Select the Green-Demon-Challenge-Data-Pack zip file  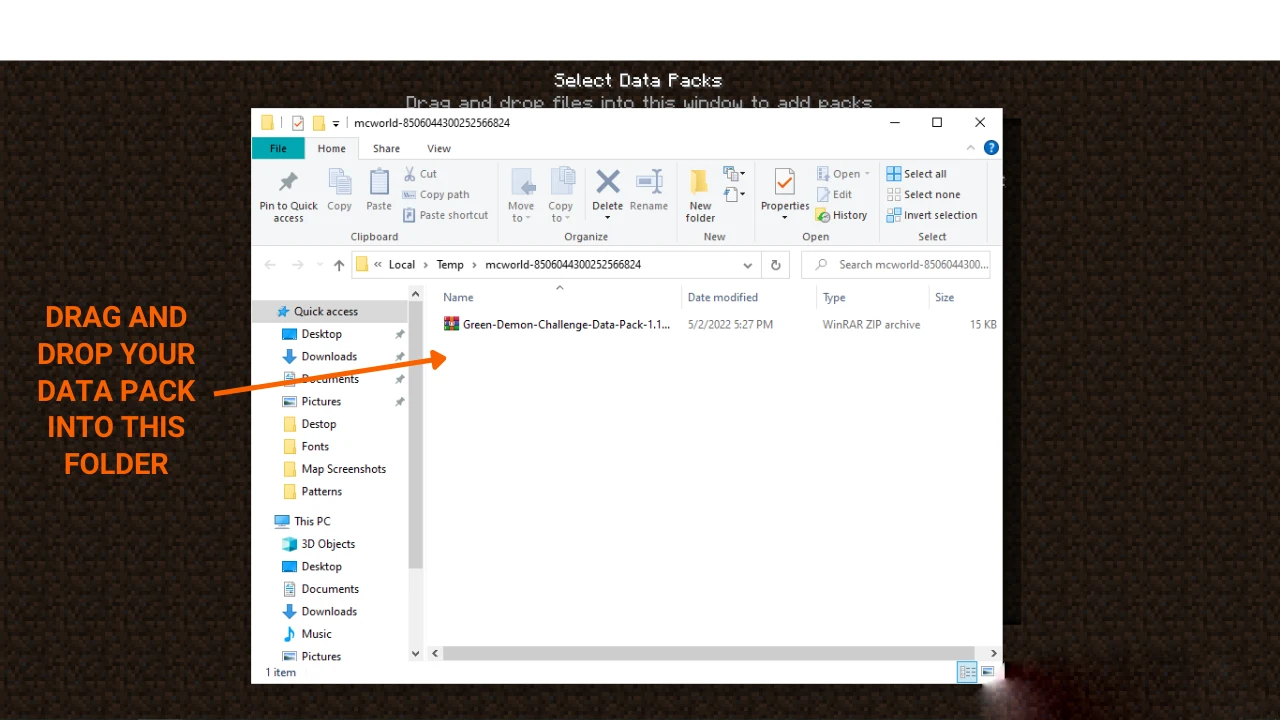coord(557,324)
